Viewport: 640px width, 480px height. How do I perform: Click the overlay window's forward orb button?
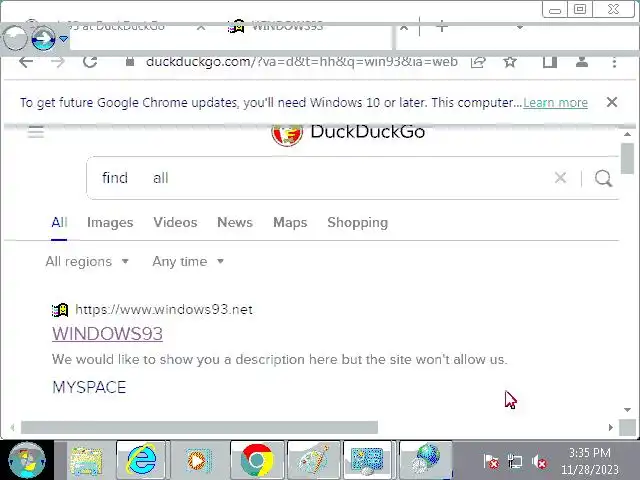43,39
